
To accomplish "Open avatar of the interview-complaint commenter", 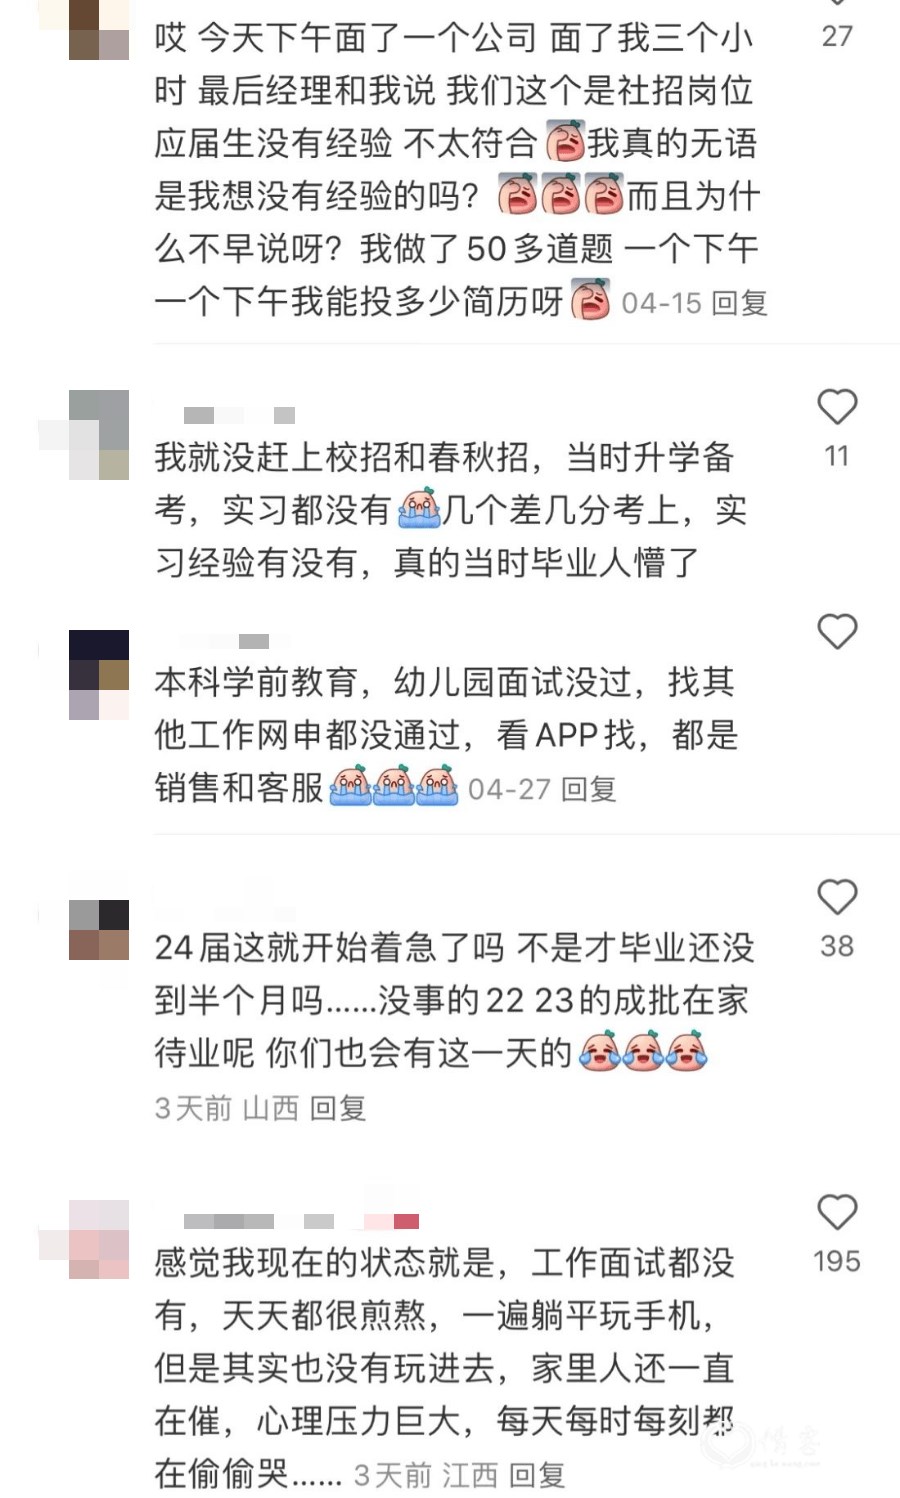I will coord(99,30).
